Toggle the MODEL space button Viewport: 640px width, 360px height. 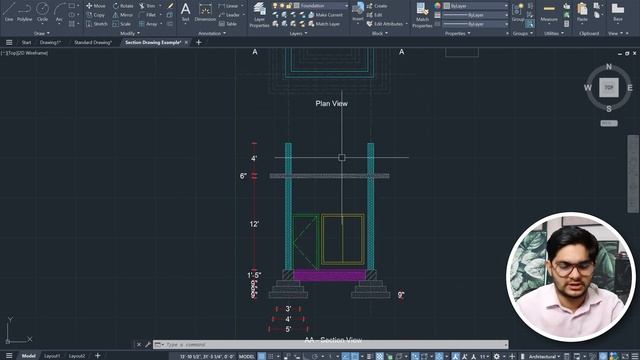coord(247,356)
